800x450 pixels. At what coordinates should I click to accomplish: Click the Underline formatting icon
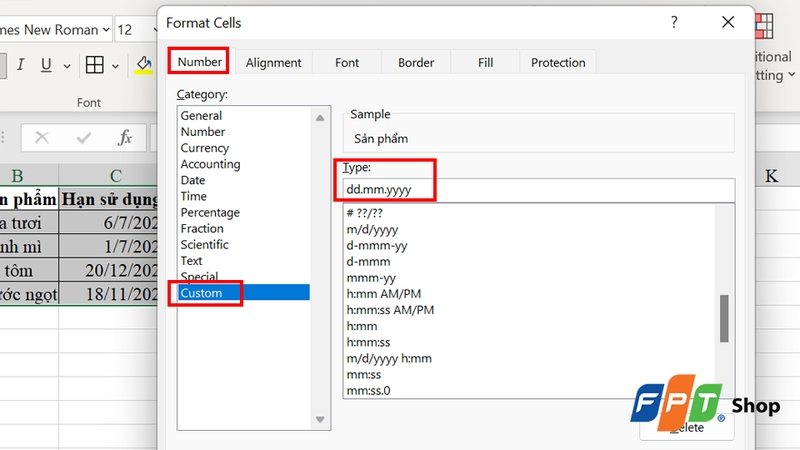click(46, 66)
